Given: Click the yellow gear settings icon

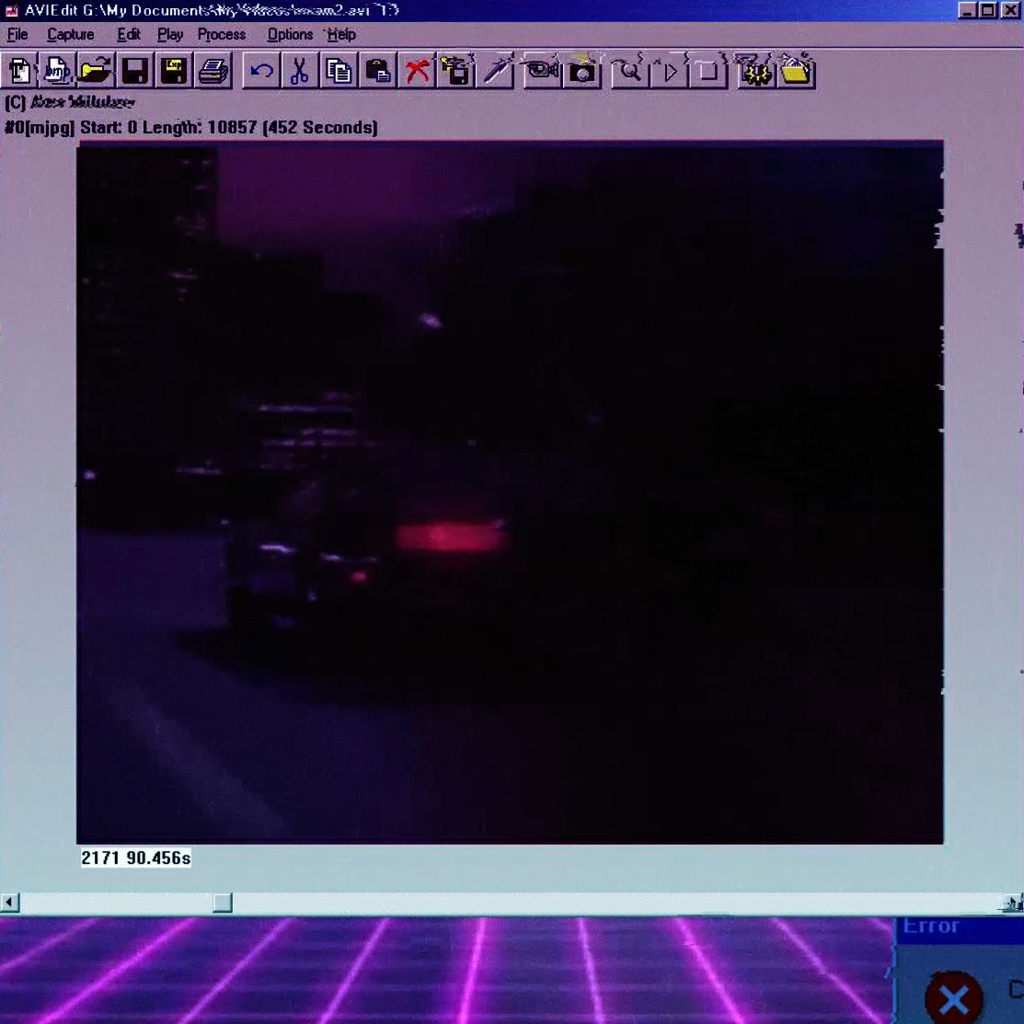Looking at the screenshot, I should pos(755,71).
